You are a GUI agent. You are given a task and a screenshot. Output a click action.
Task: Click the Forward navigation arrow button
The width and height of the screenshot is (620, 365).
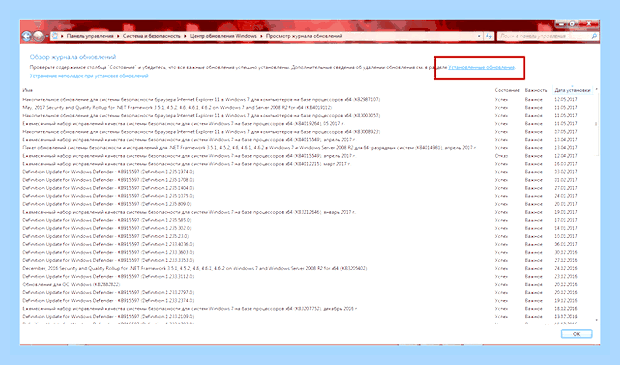(38, 36)
